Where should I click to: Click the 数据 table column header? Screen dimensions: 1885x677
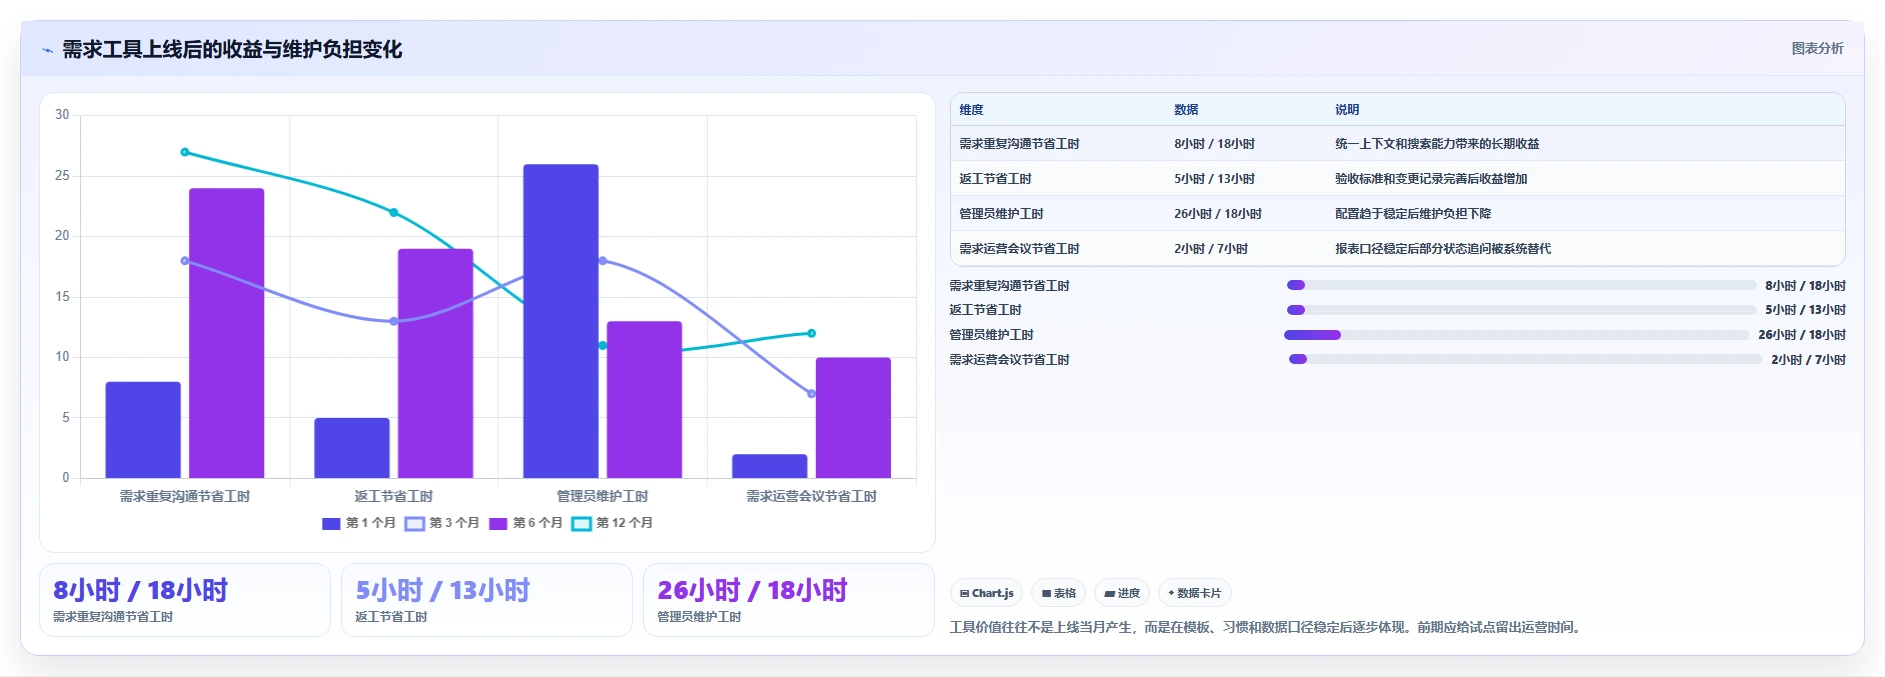[1186, 110]
